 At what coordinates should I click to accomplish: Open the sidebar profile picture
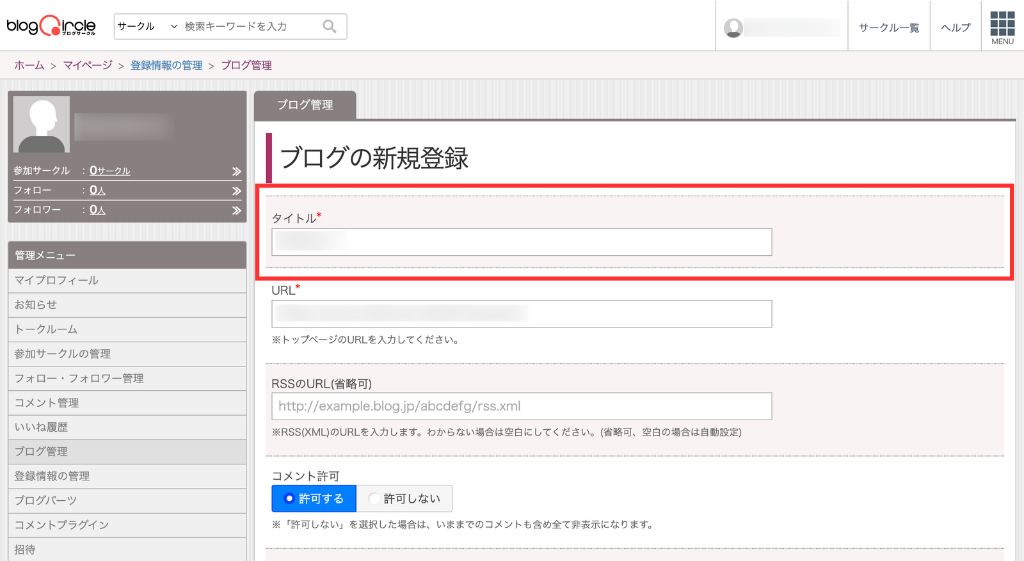click(41, 124)
